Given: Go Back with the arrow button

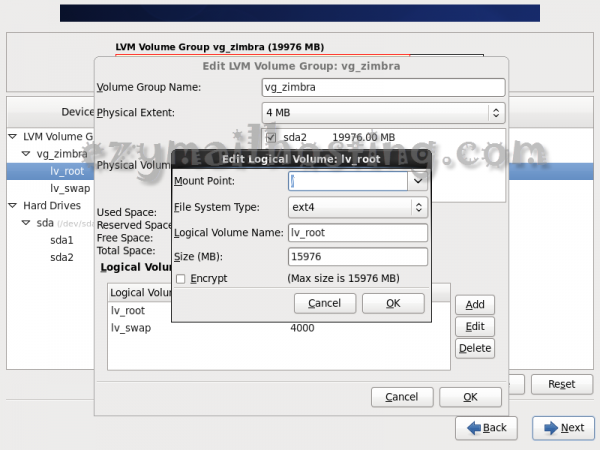Looking at the screenshot, I should click(x=486, y=428).
